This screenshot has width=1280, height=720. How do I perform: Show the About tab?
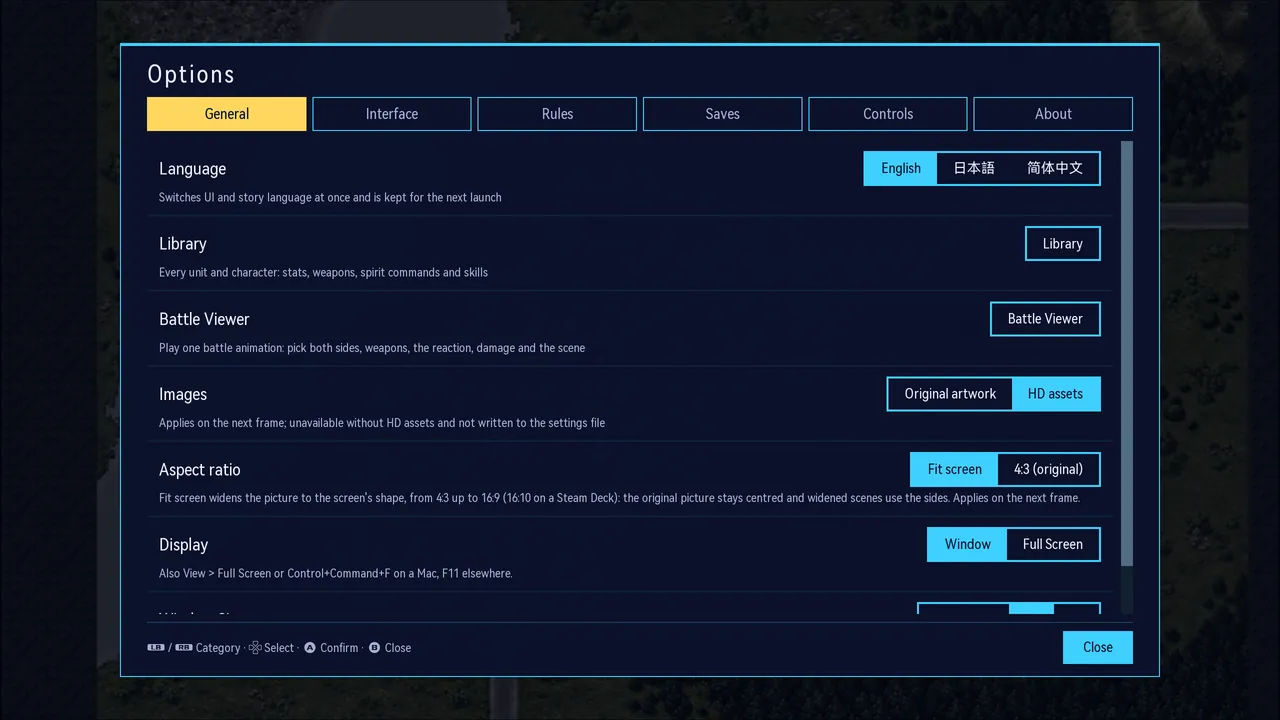point(1053,114)
